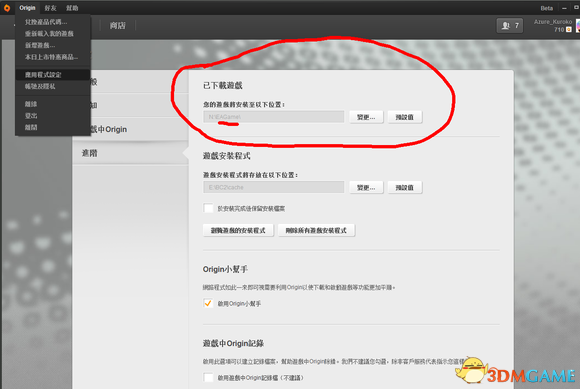
Task: Click 變更 button for game installers location
Action: [x=366, y=187]
